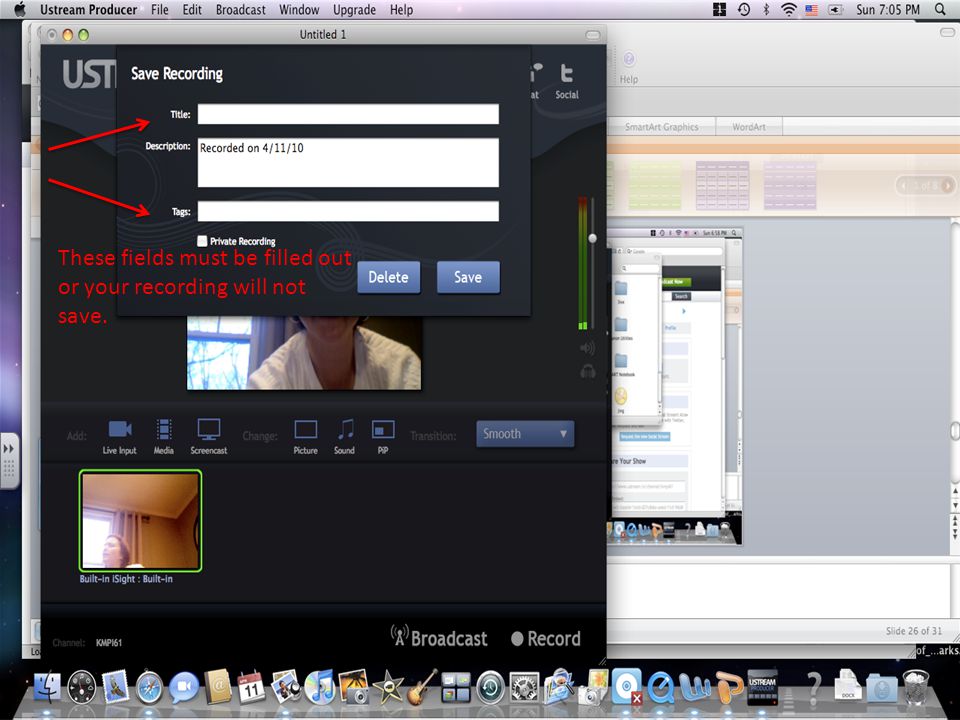Viewport: 960px width, 720px height.
Task: Click into the Title input field
Action: pyautogui.click(x=348, y=114)
